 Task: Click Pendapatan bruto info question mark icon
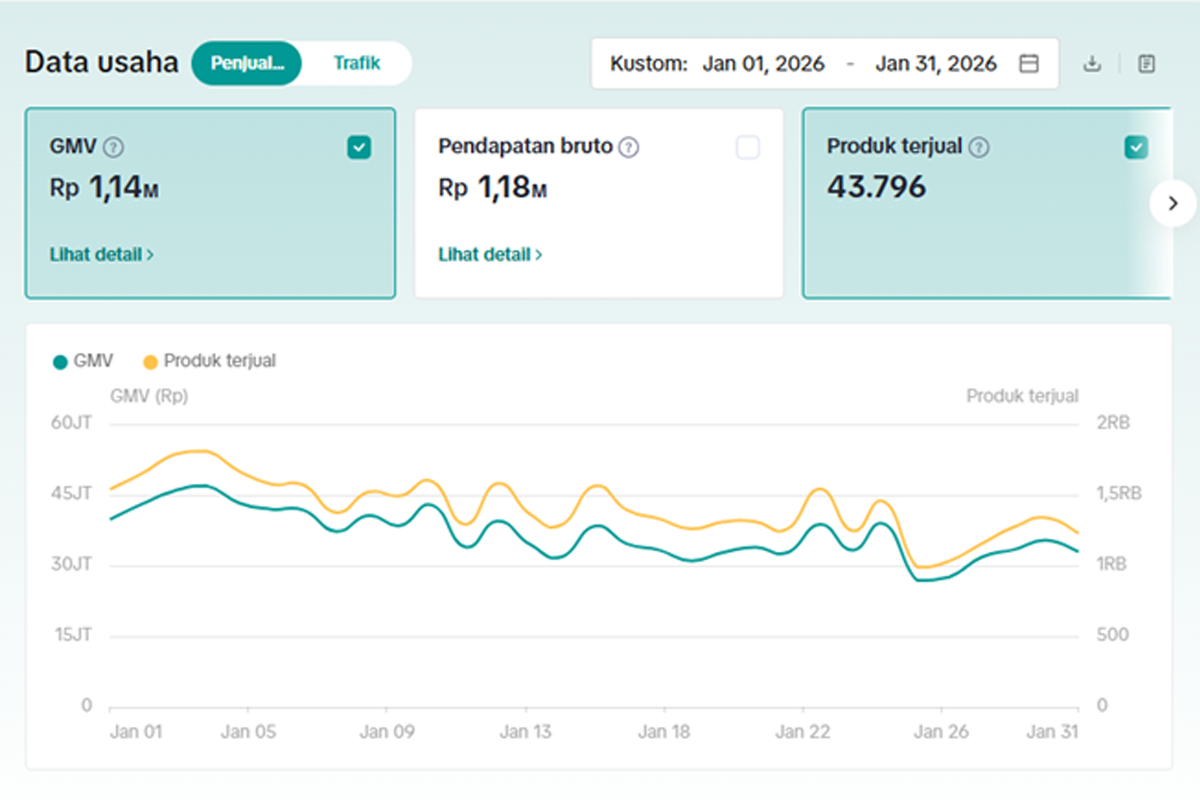coord(628,148)
